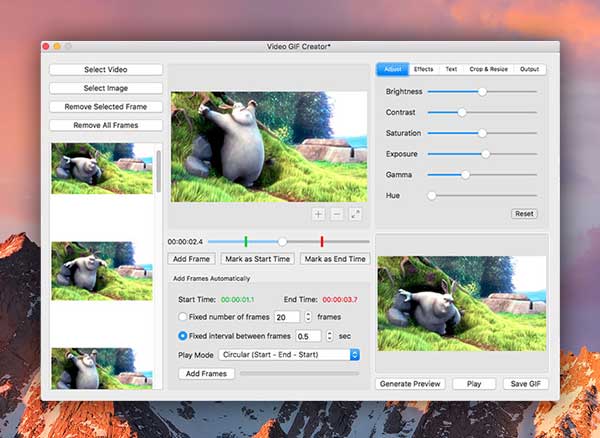
Task: Click the Reset adjustments button
Action: pyautogui.click(x=524, y=213)
